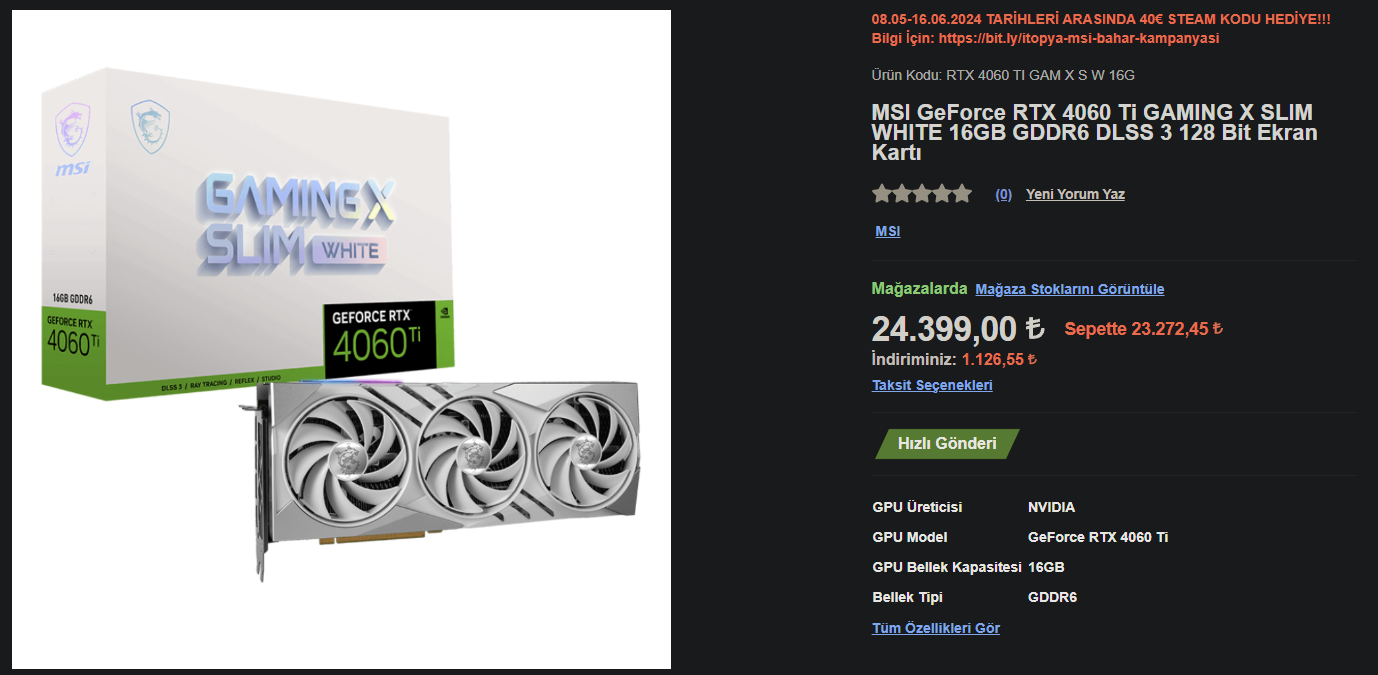Open the MSI brand link

(888, 231)
